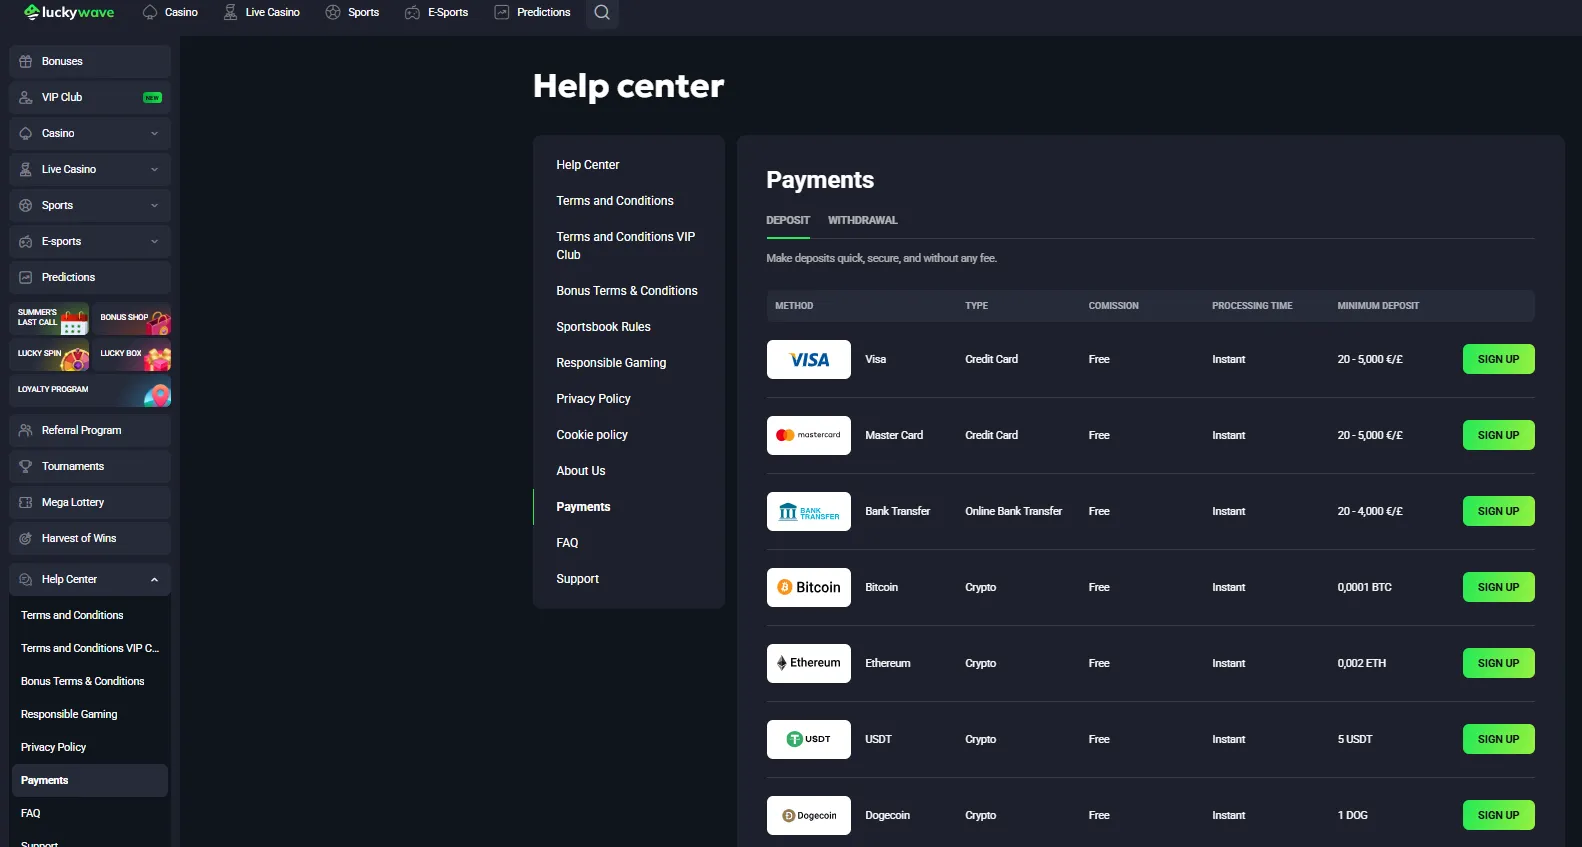
Task: Open Responsible Gaming in help menu
Action: pyautogui.click(x=611, y=363)
